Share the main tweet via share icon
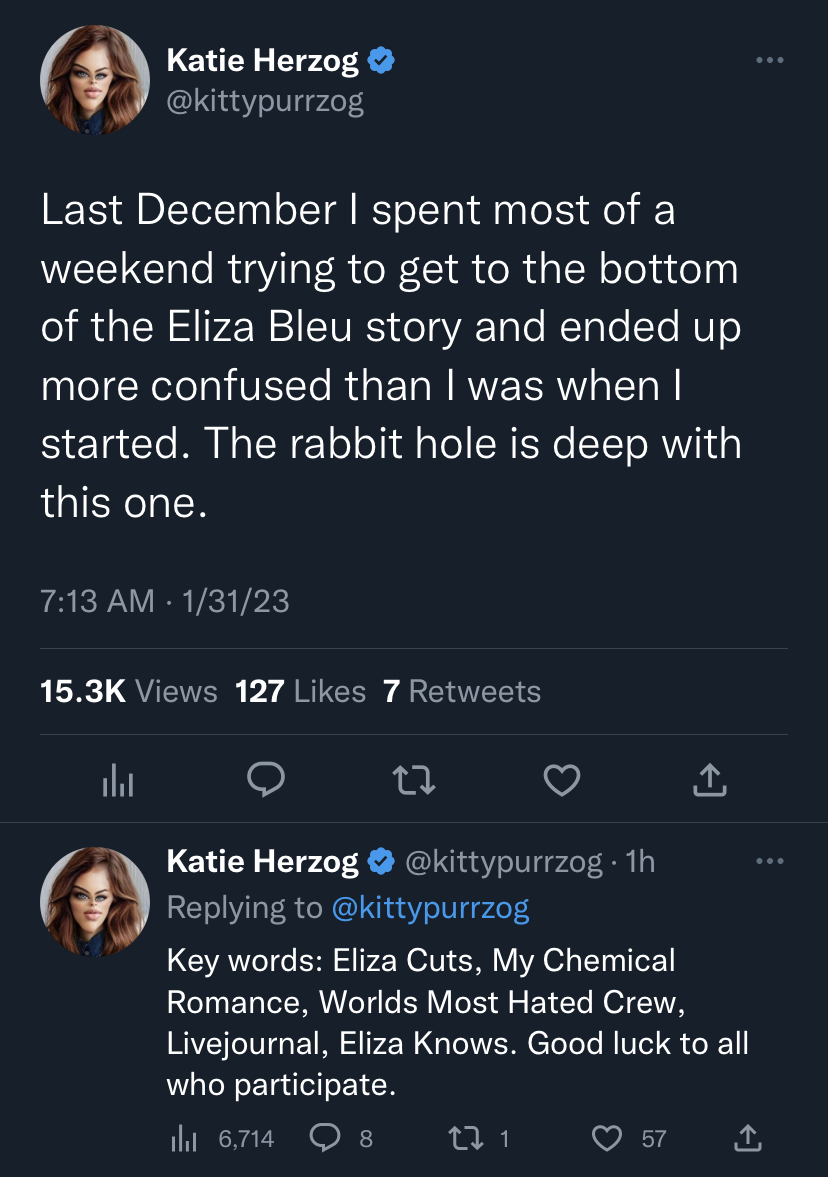Viewport: 828px width, 1177px height. (x=710, y=780)
